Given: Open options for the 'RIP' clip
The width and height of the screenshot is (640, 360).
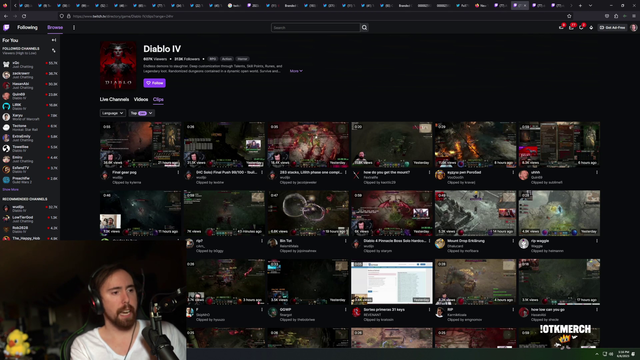Looking at the screenshot, I should (513, 310).
